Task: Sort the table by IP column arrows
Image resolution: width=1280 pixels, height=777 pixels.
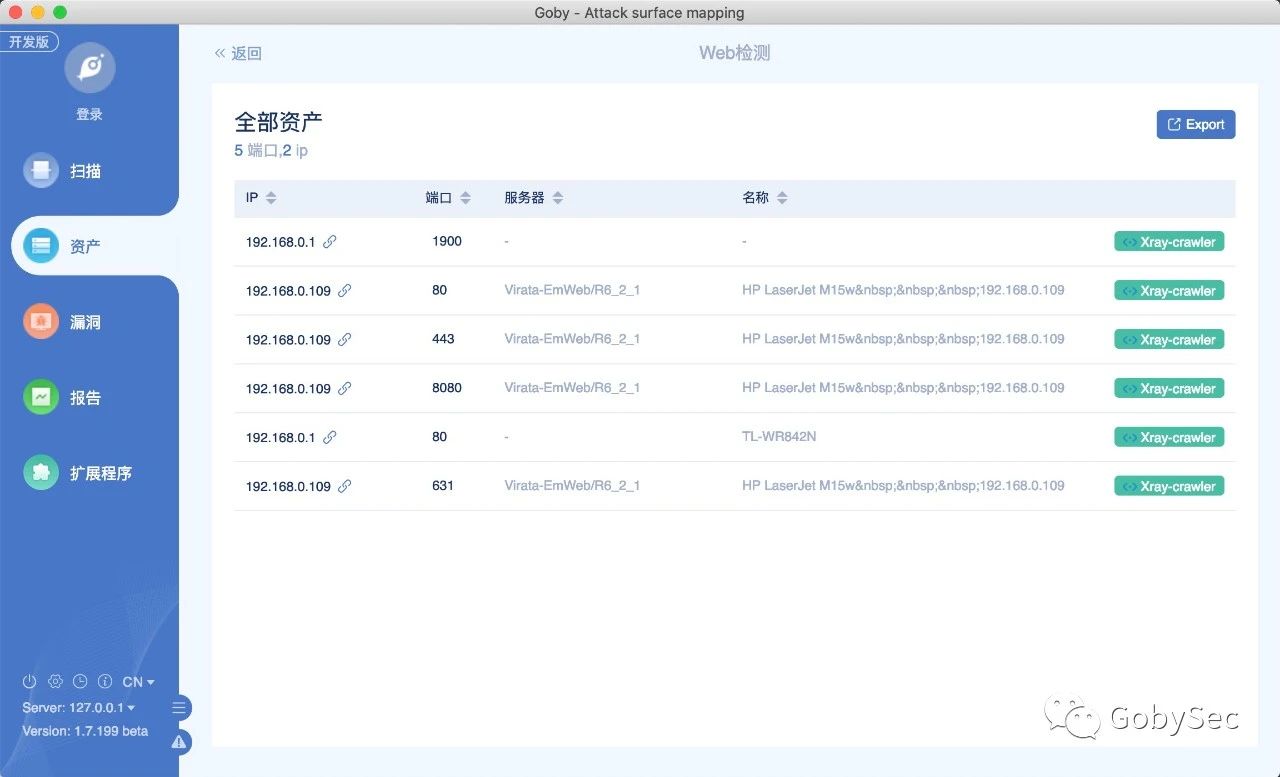Action: (x=271, y=198)
